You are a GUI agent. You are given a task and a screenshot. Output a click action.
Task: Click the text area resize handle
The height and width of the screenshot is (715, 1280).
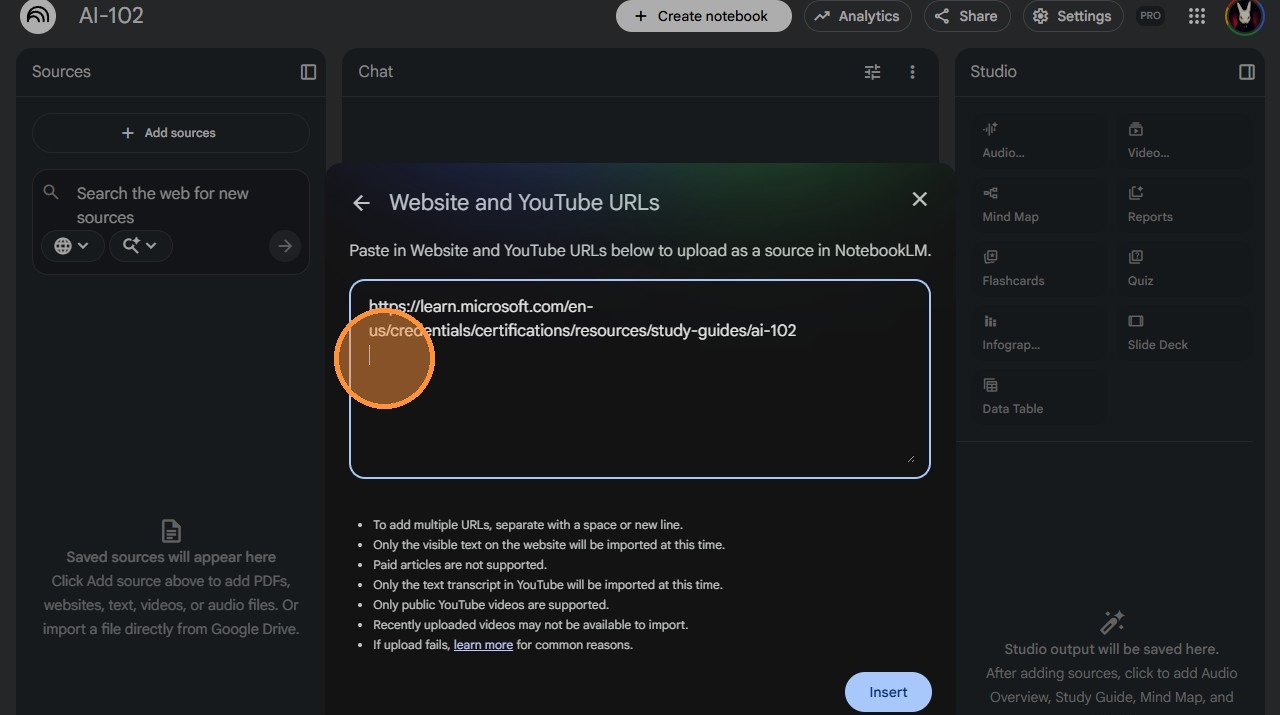tap(910, 458)
